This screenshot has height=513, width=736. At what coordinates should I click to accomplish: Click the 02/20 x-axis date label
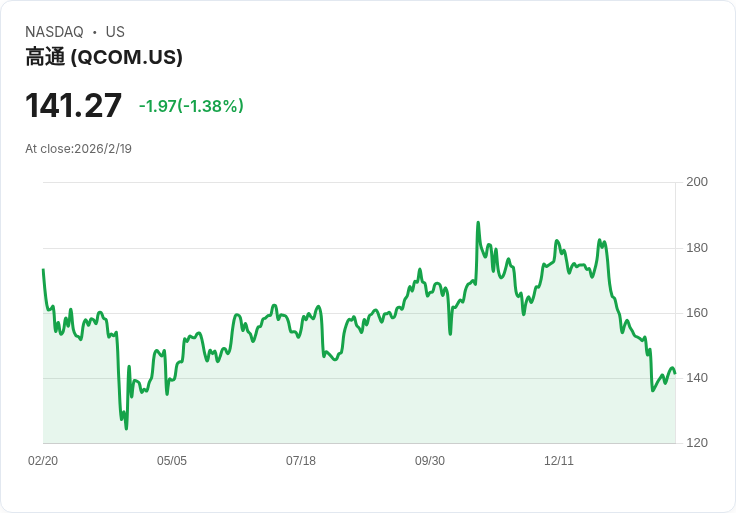pyautogui.click(x=43, y=460)
